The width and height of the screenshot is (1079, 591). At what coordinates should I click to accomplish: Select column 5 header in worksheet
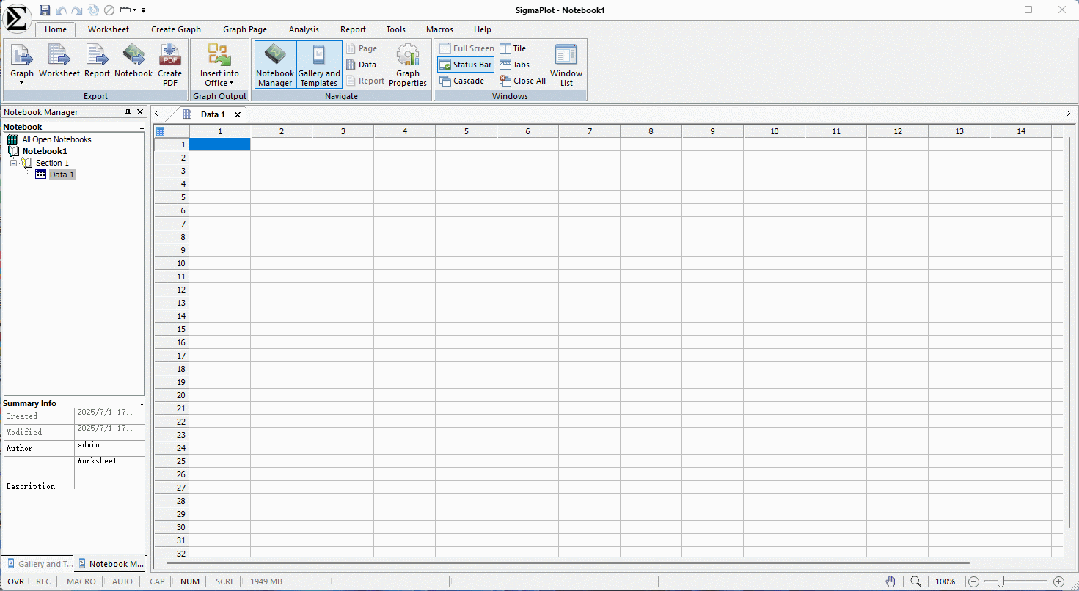(466, 131)
